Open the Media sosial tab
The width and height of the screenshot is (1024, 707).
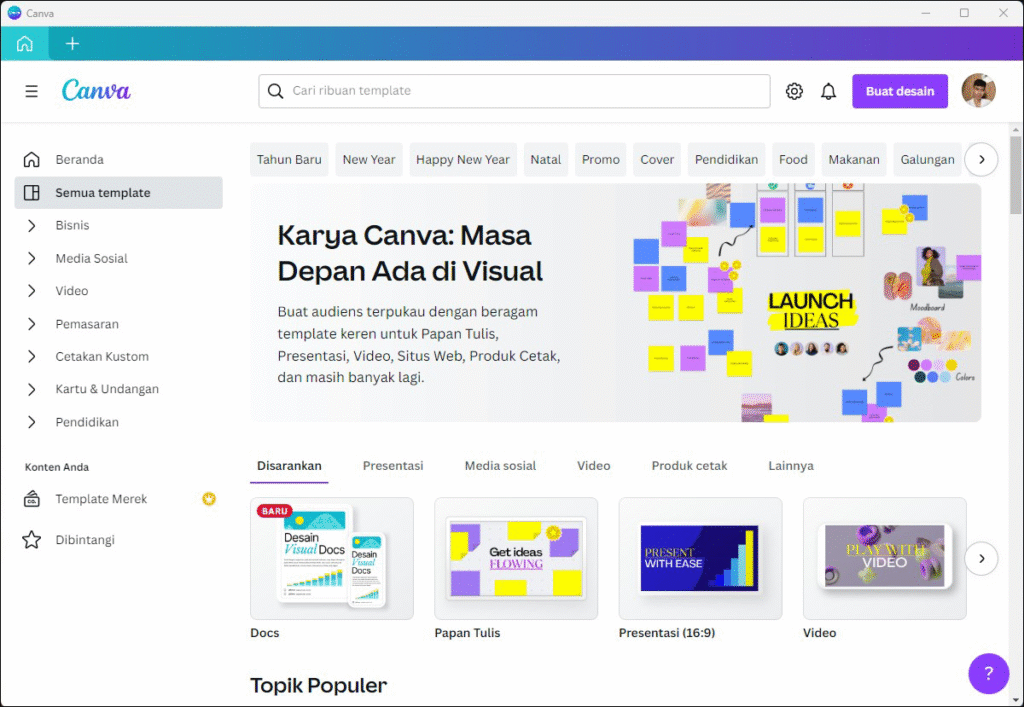(x=499, y=465)
